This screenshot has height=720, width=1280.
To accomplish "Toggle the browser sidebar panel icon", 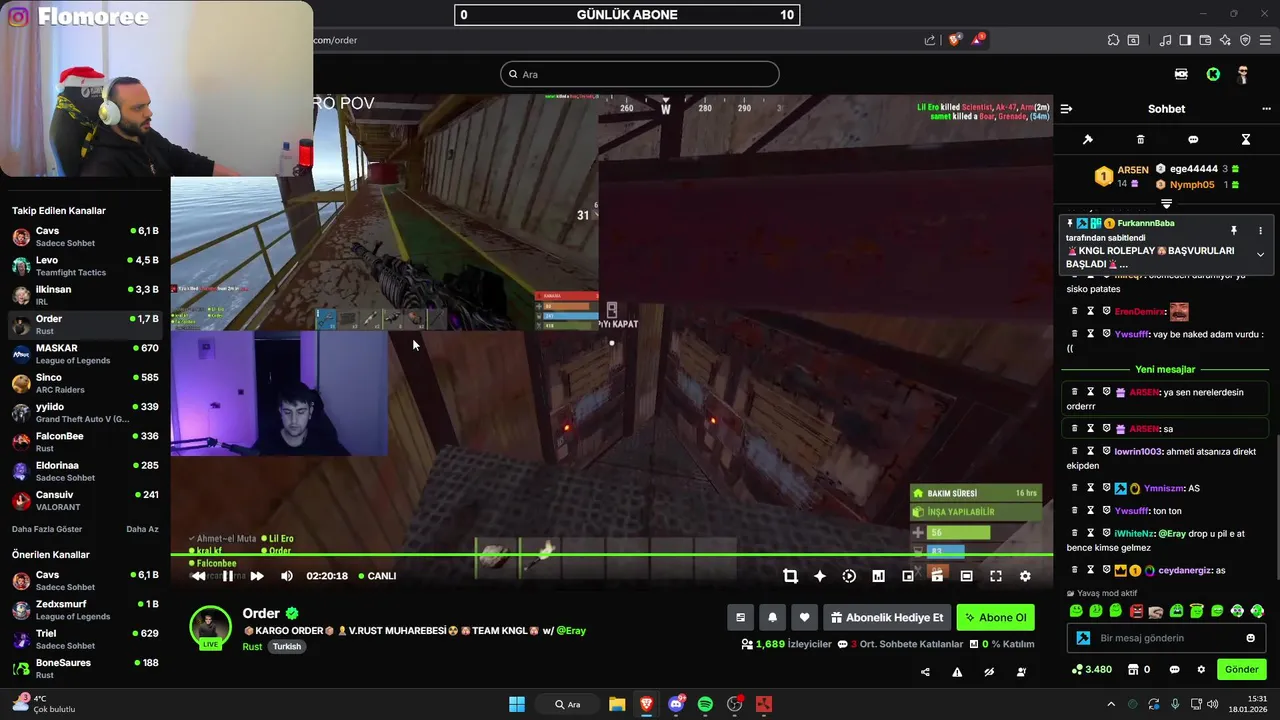I will coord(1185,40).
